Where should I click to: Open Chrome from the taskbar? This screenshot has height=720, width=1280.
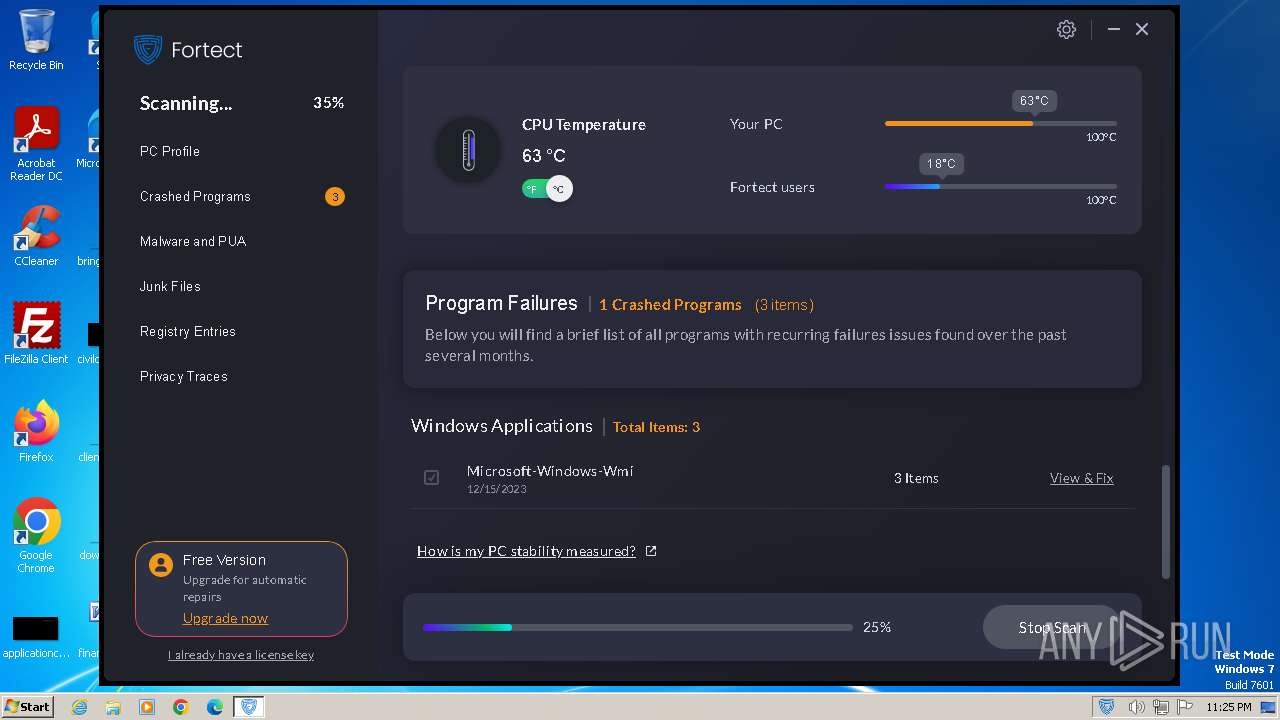click(x=181, y=707)
